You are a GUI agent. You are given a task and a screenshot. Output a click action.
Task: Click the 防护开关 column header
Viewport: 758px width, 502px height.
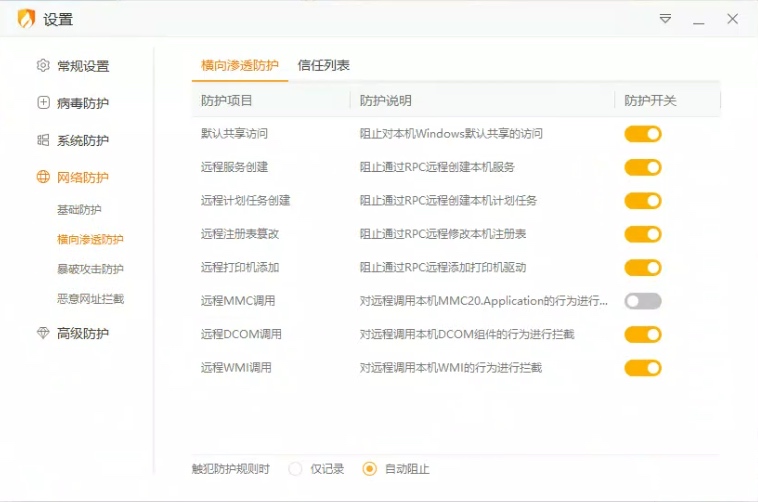[650, 101]
